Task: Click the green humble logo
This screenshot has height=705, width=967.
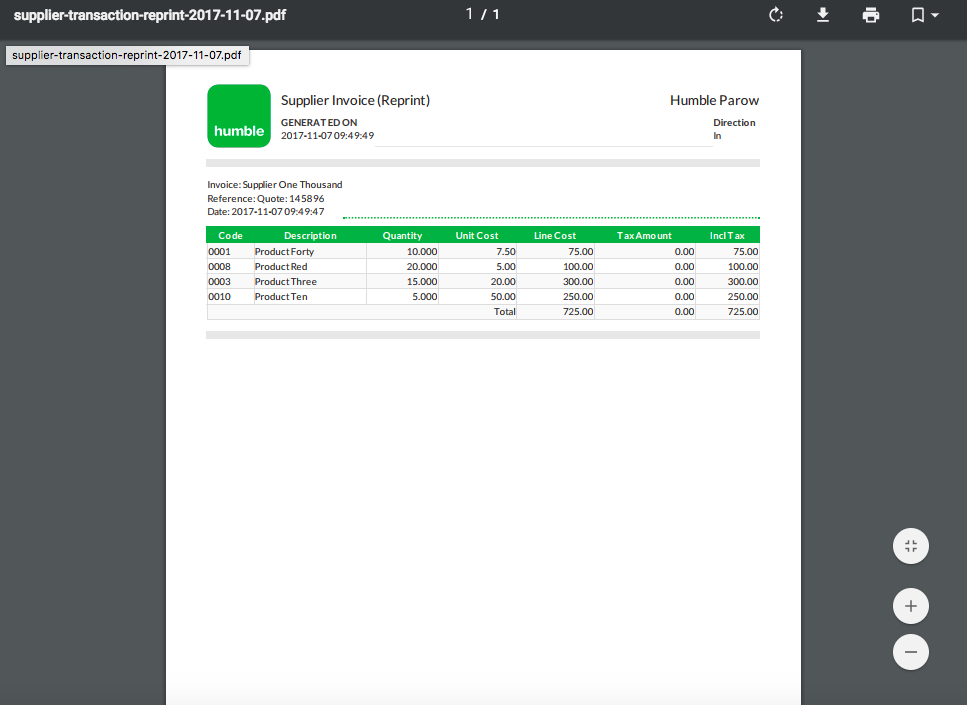Action: pyautogui.click(x=239, y=116)
